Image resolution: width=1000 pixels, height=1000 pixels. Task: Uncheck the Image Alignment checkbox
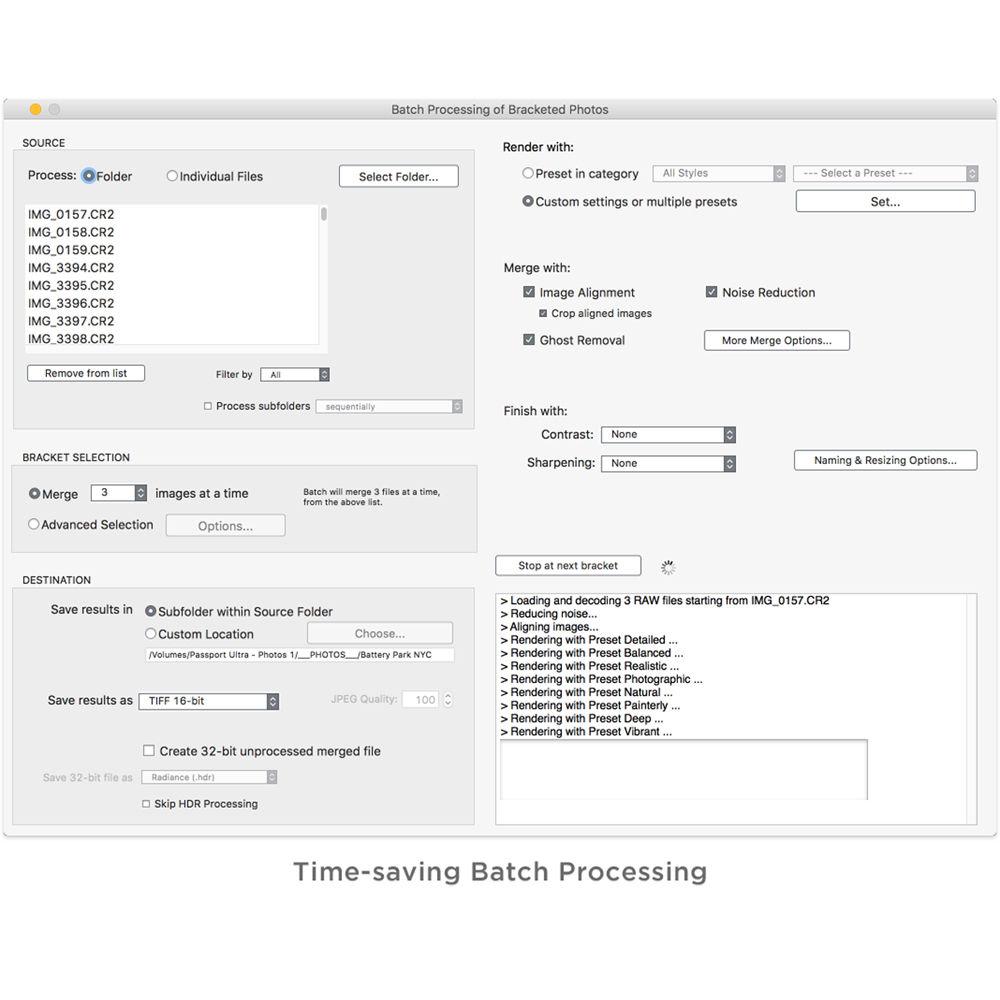(529, 293)
